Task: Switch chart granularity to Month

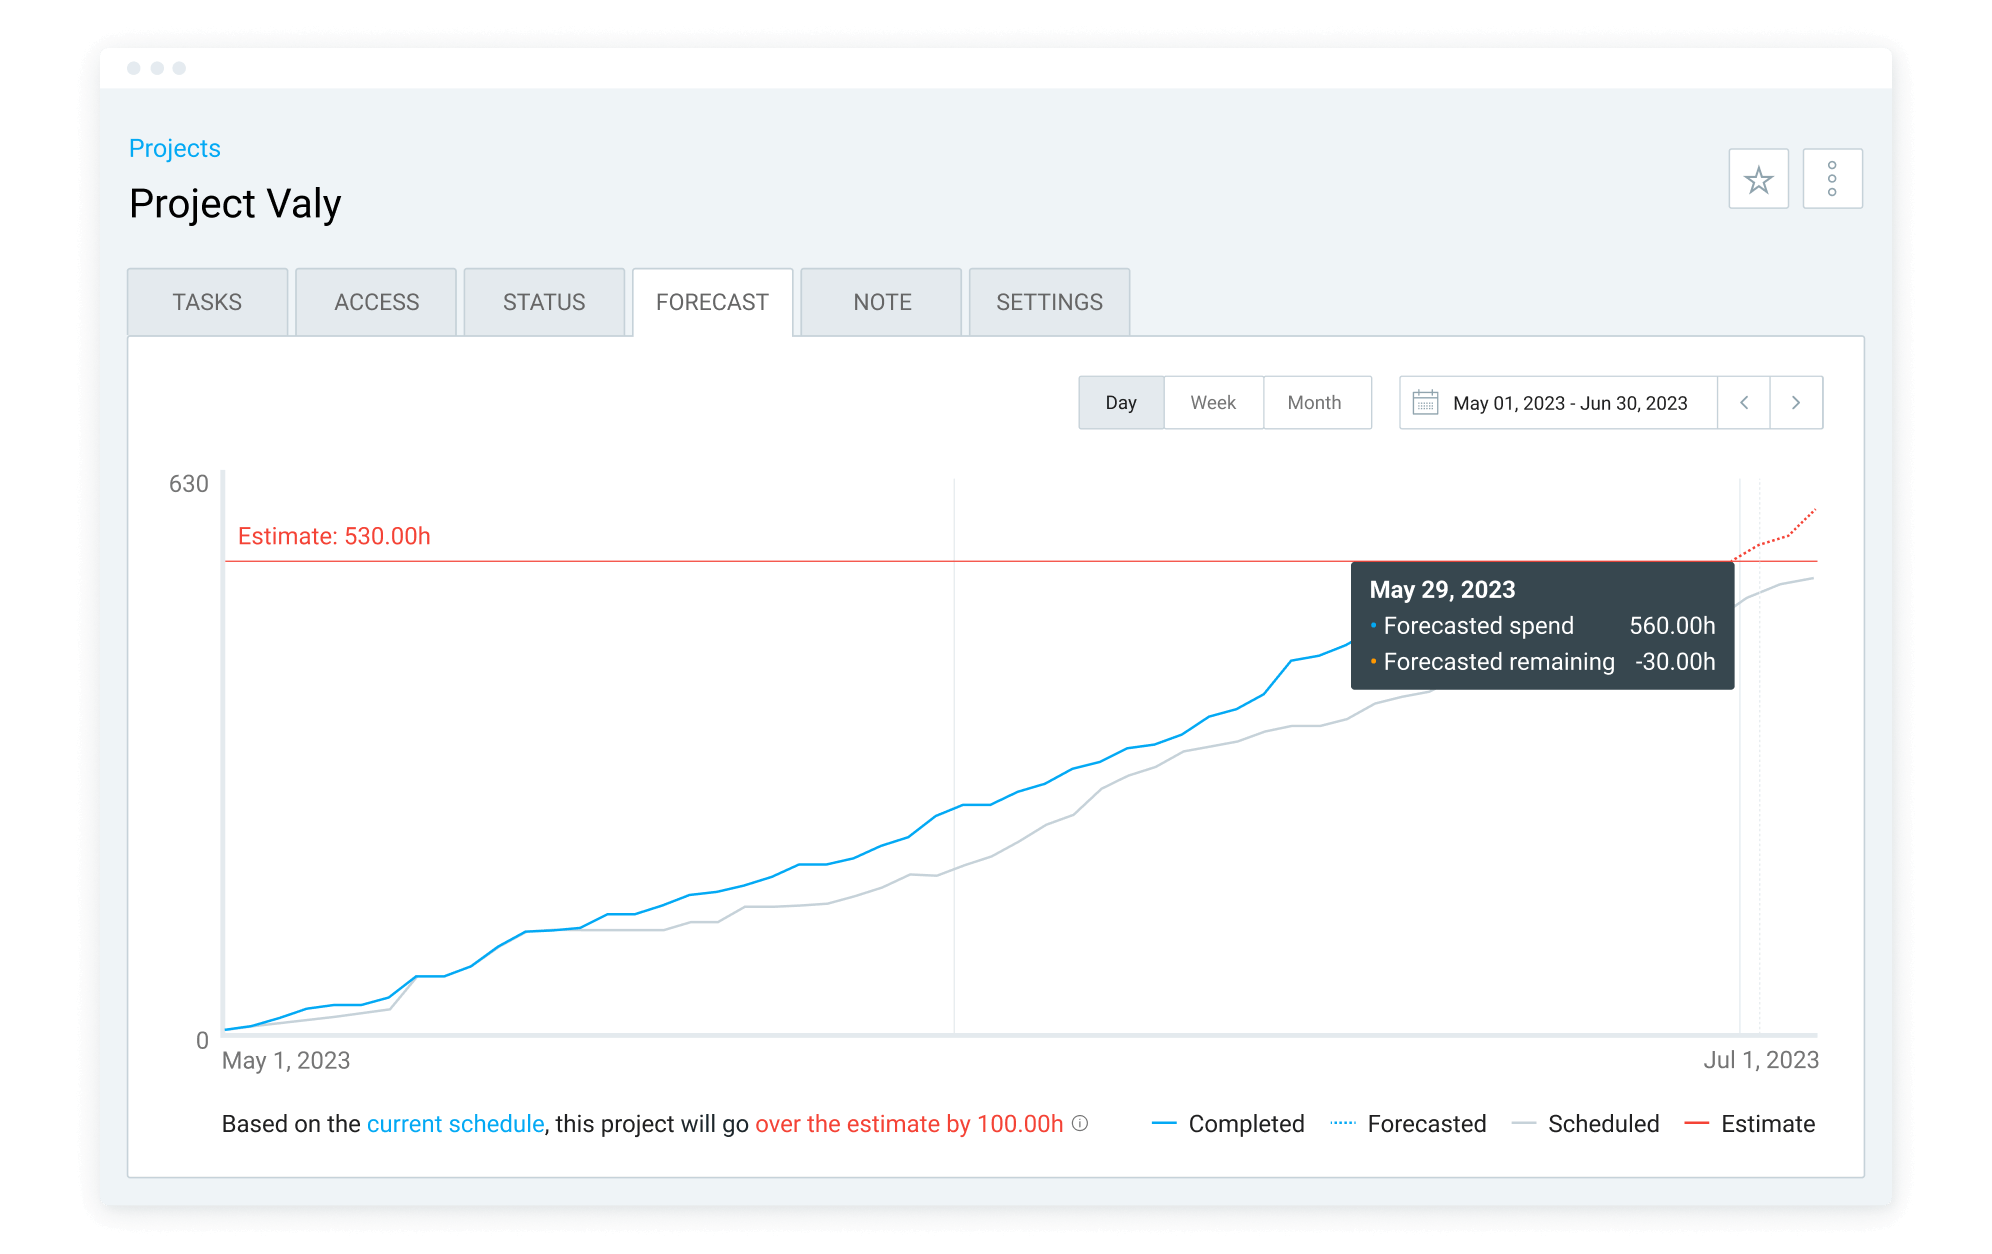Action: (1314, 403)
